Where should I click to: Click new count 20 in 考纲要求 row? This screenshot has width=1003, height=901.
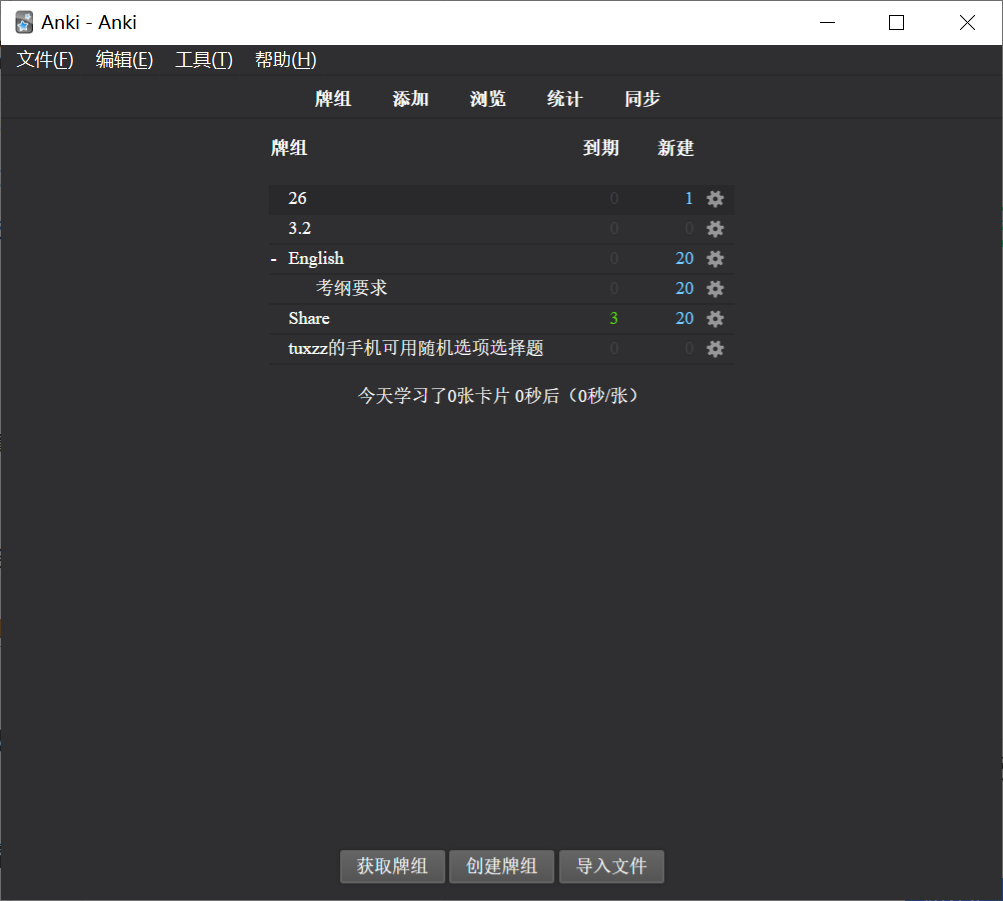[x=684, y=288]
